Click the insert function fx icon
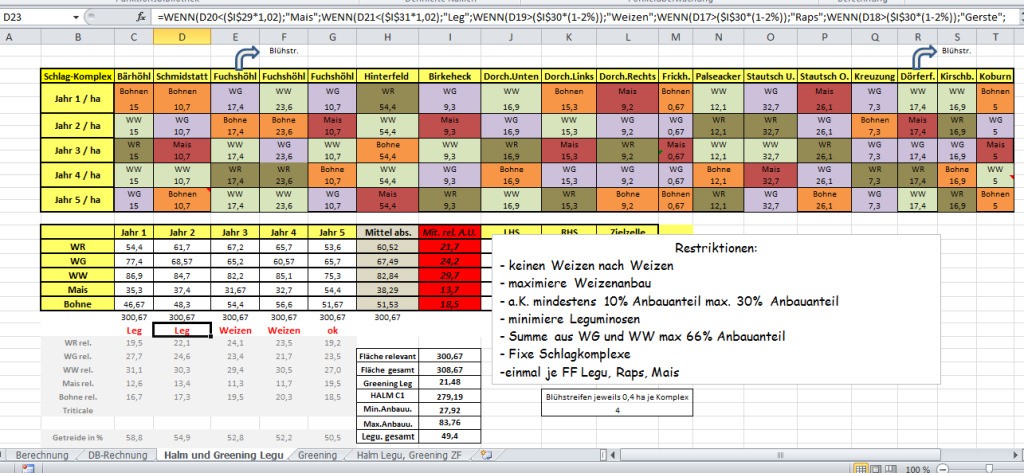1024x473 pixels. click(x=144, y=17)
